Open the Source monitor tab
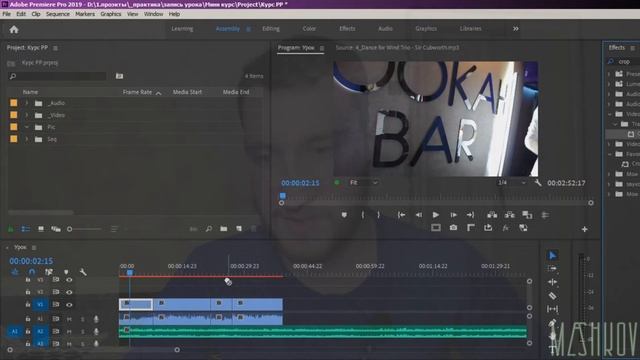 tap(397, 48)
